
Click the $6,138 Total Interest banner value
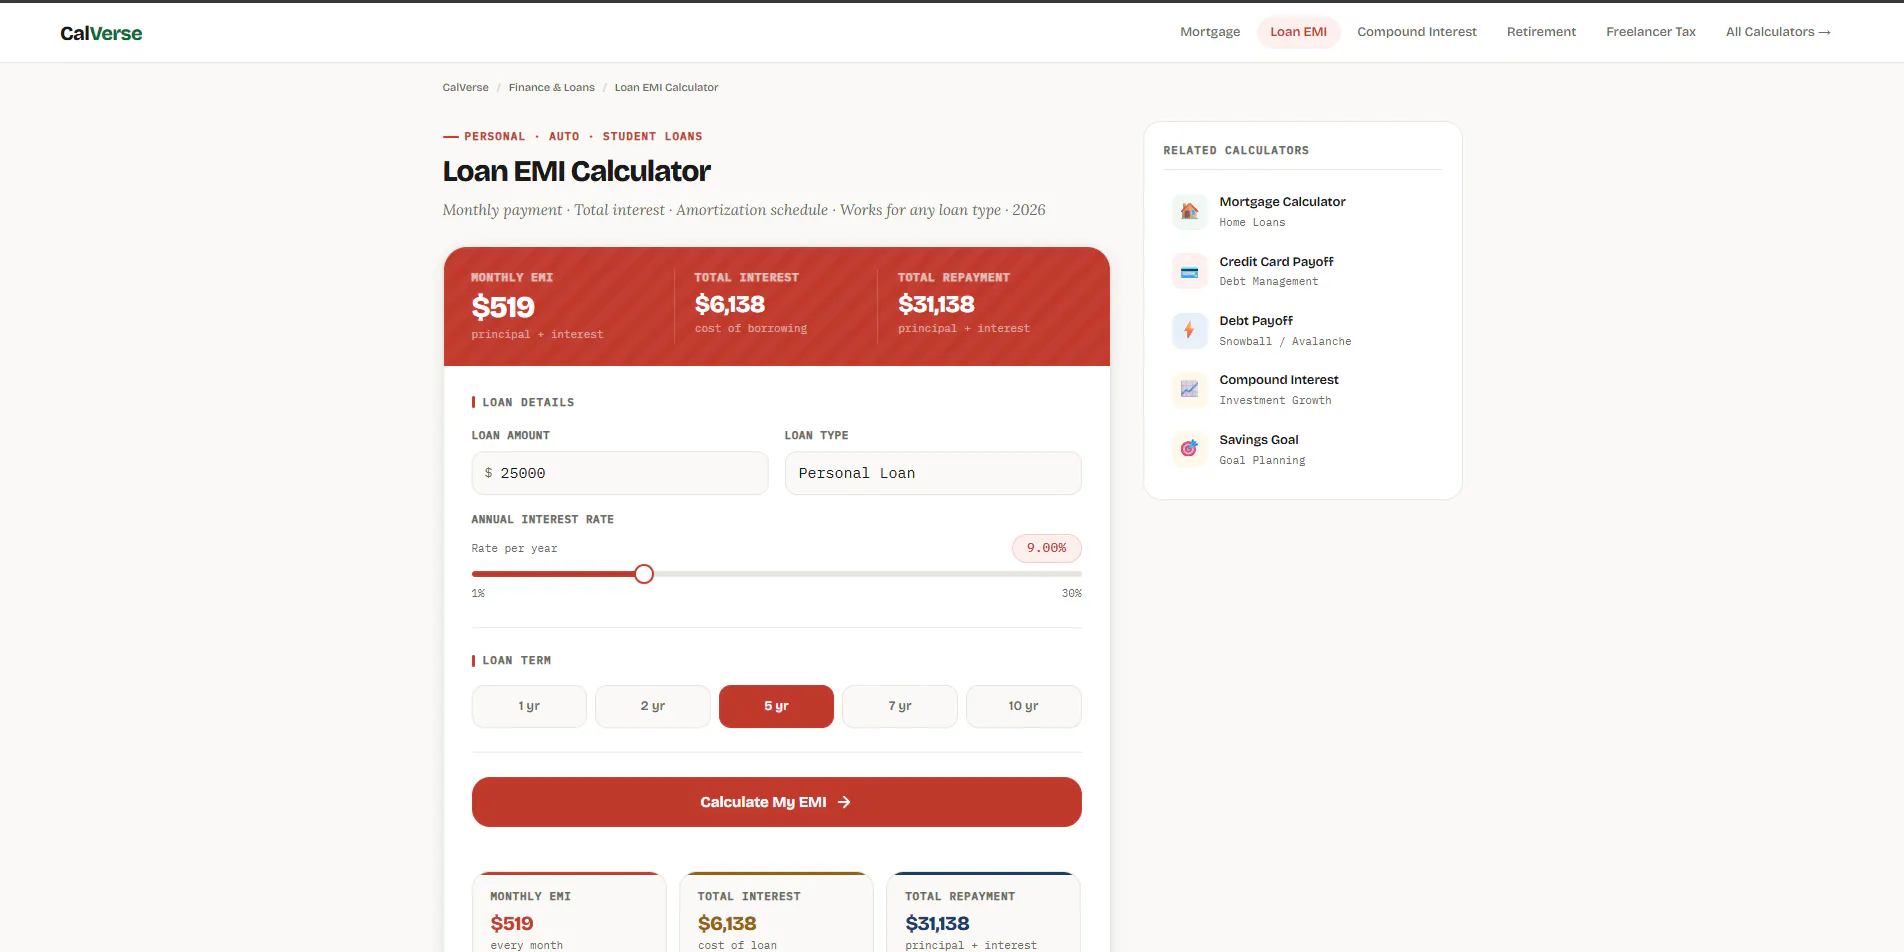(730, 304)
